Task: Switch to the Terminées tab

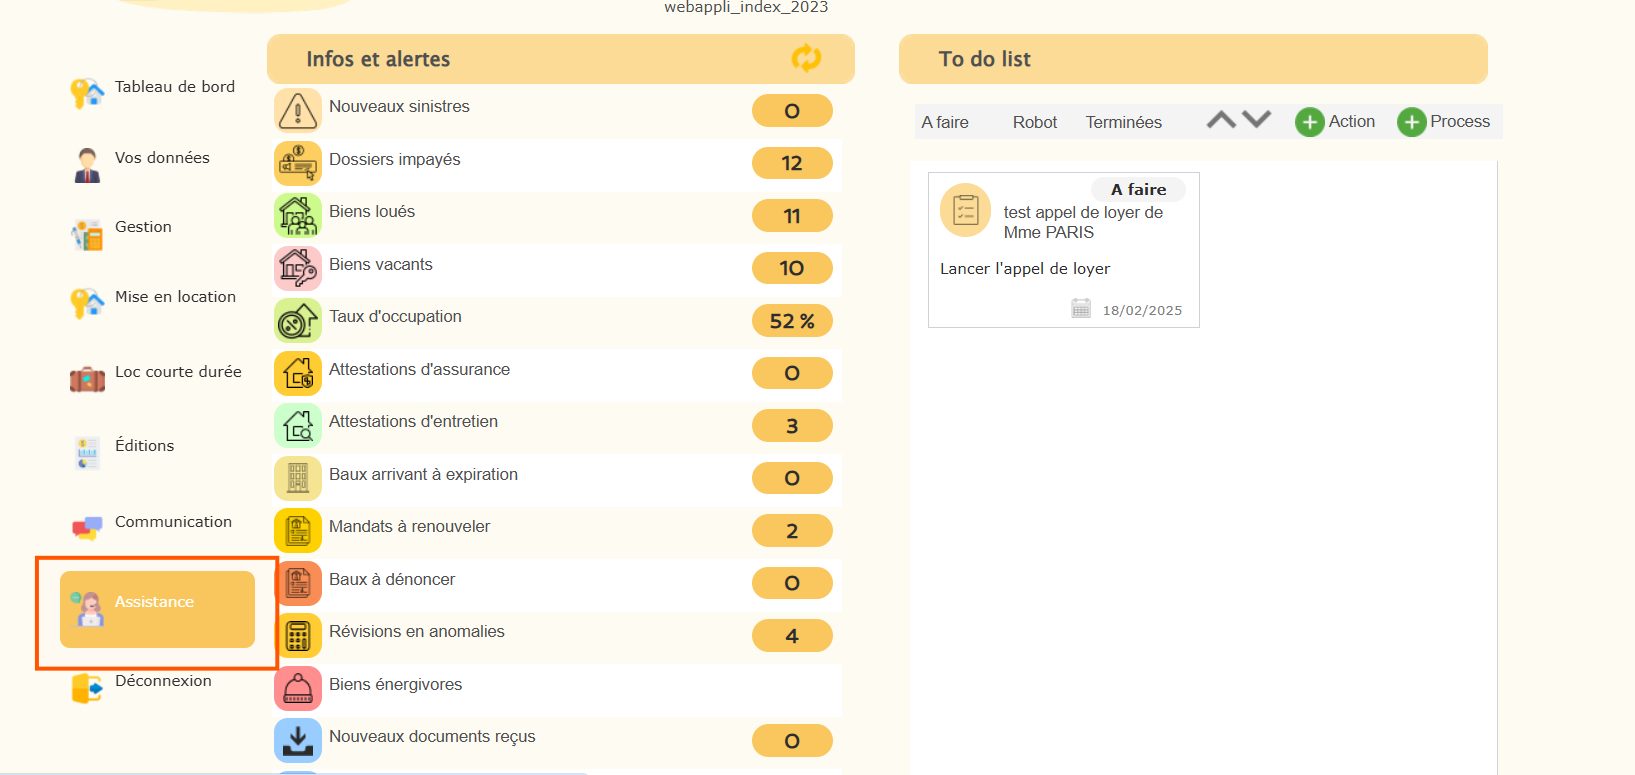Action: (1124, 122)
